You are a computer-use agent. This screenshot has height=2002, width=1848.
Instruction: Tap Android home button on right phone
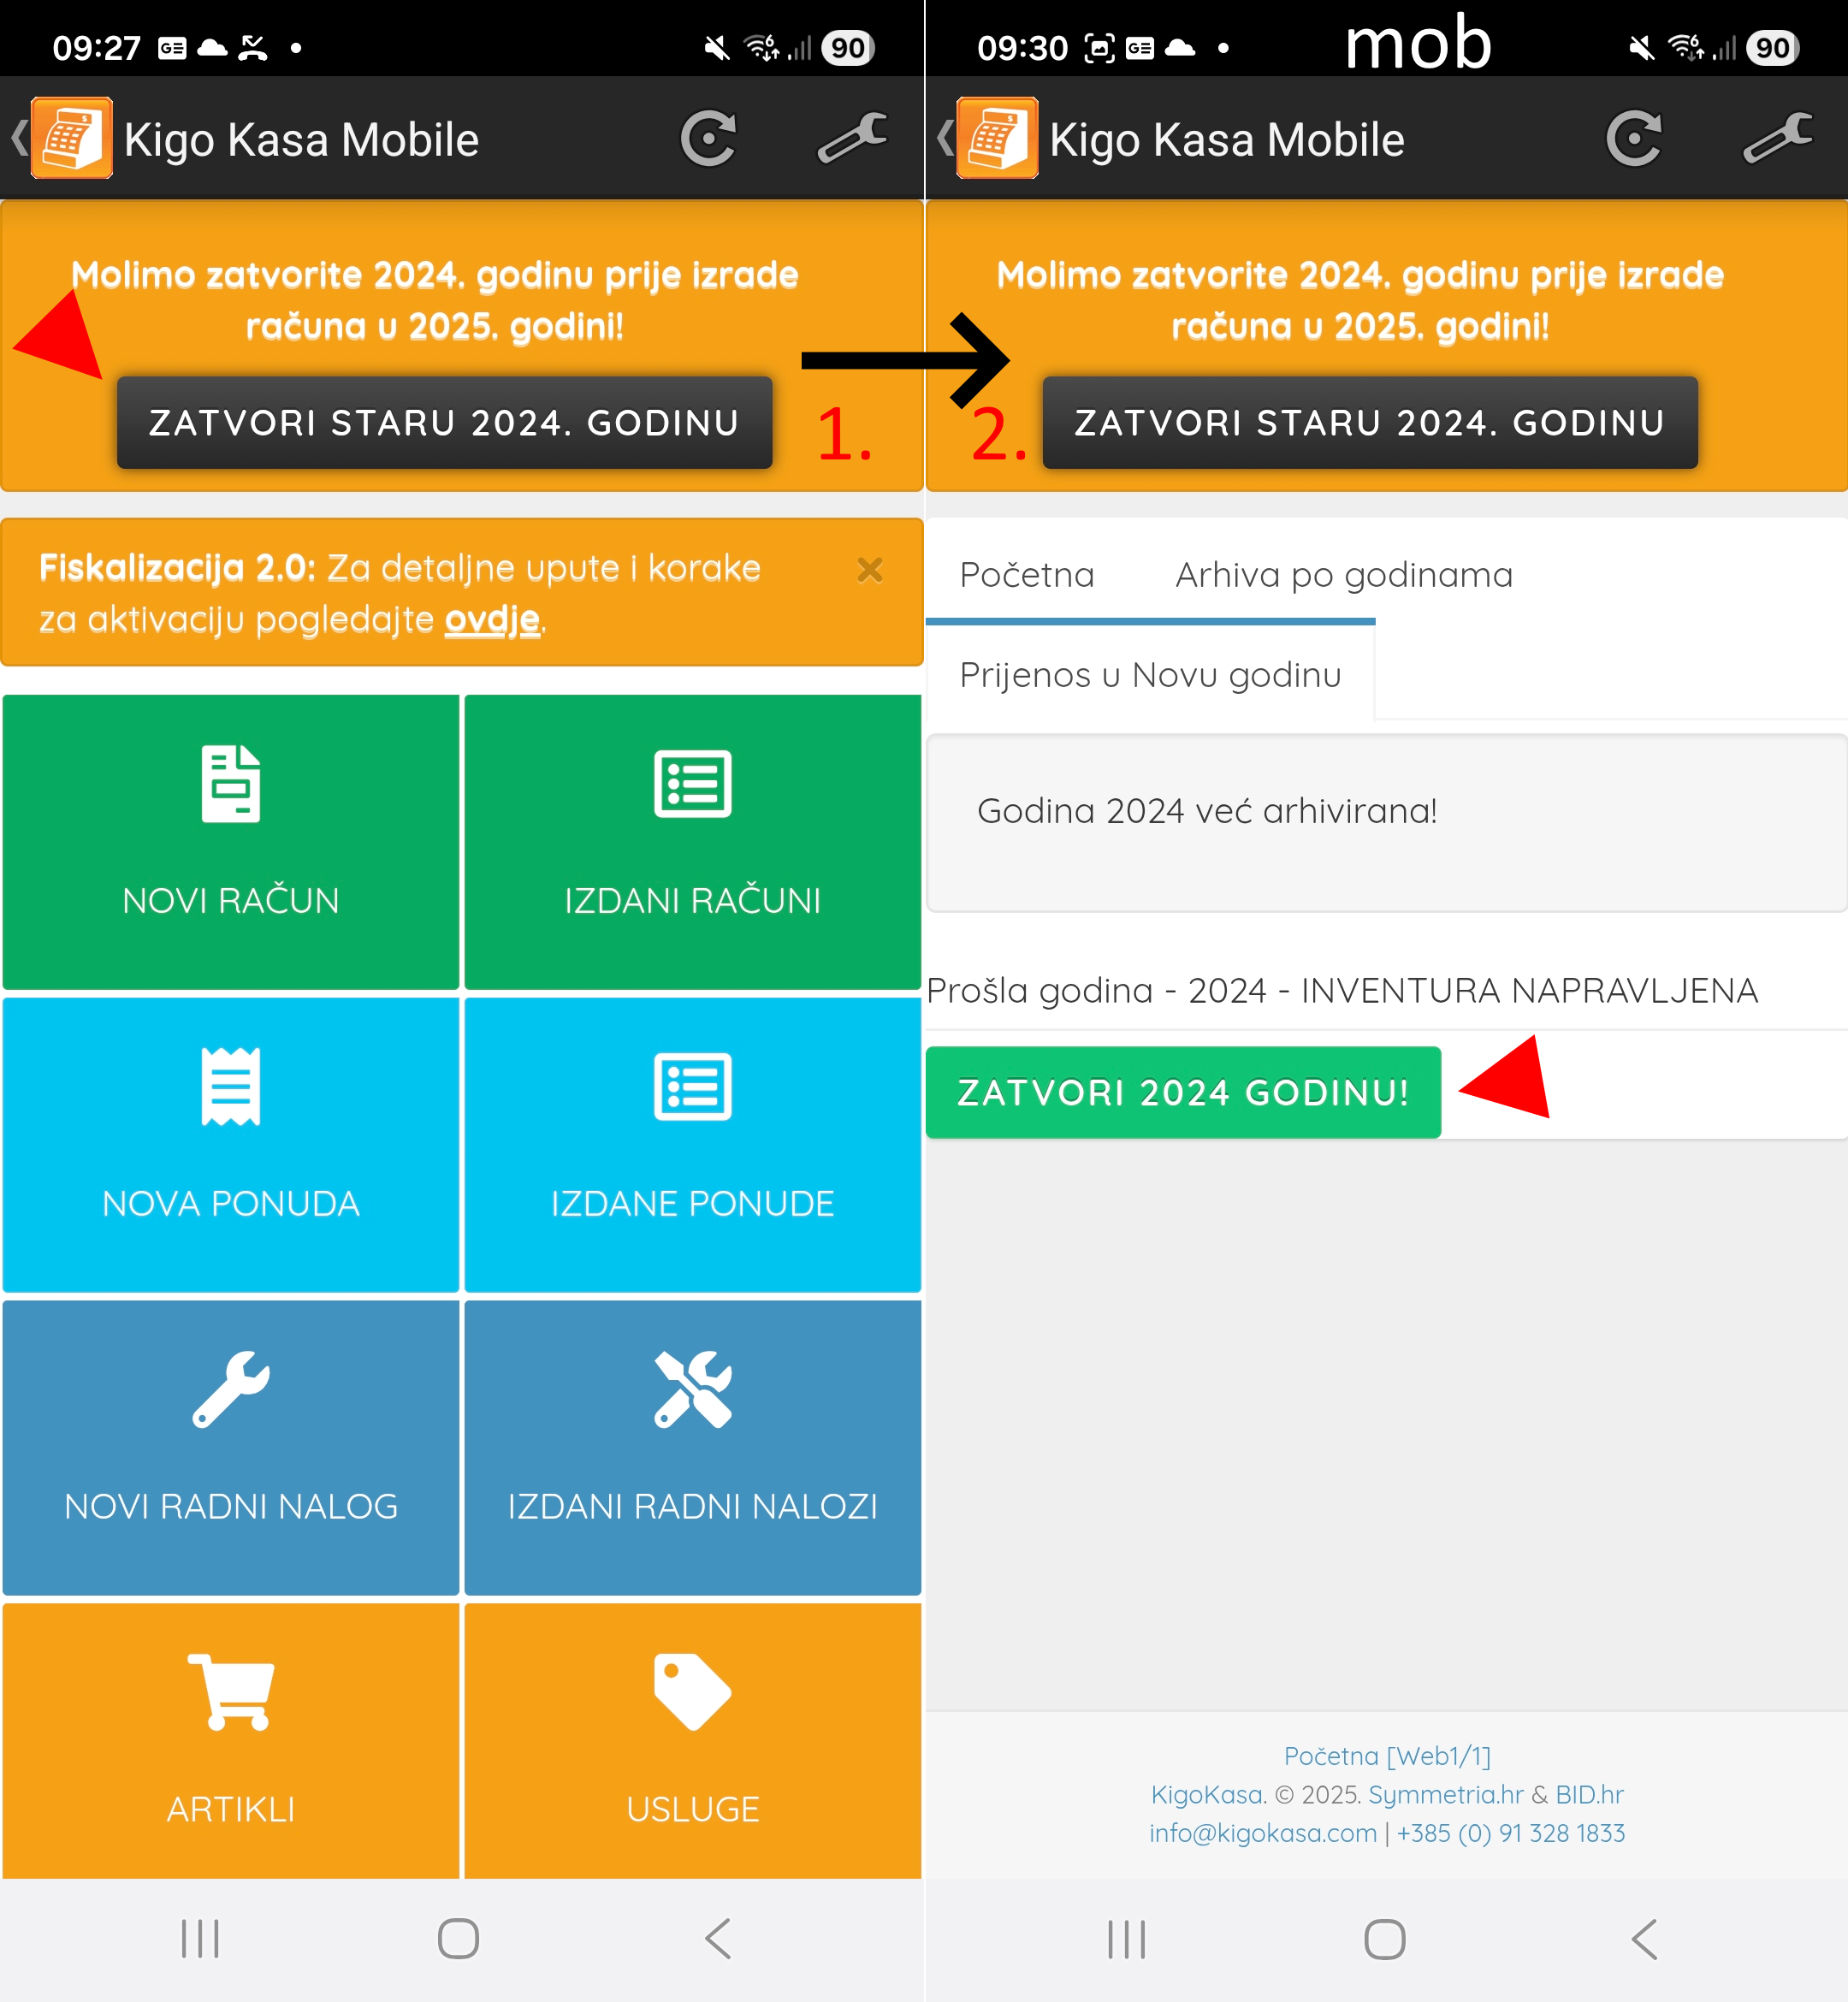pyautogui.click(x=1385, y=1939)
